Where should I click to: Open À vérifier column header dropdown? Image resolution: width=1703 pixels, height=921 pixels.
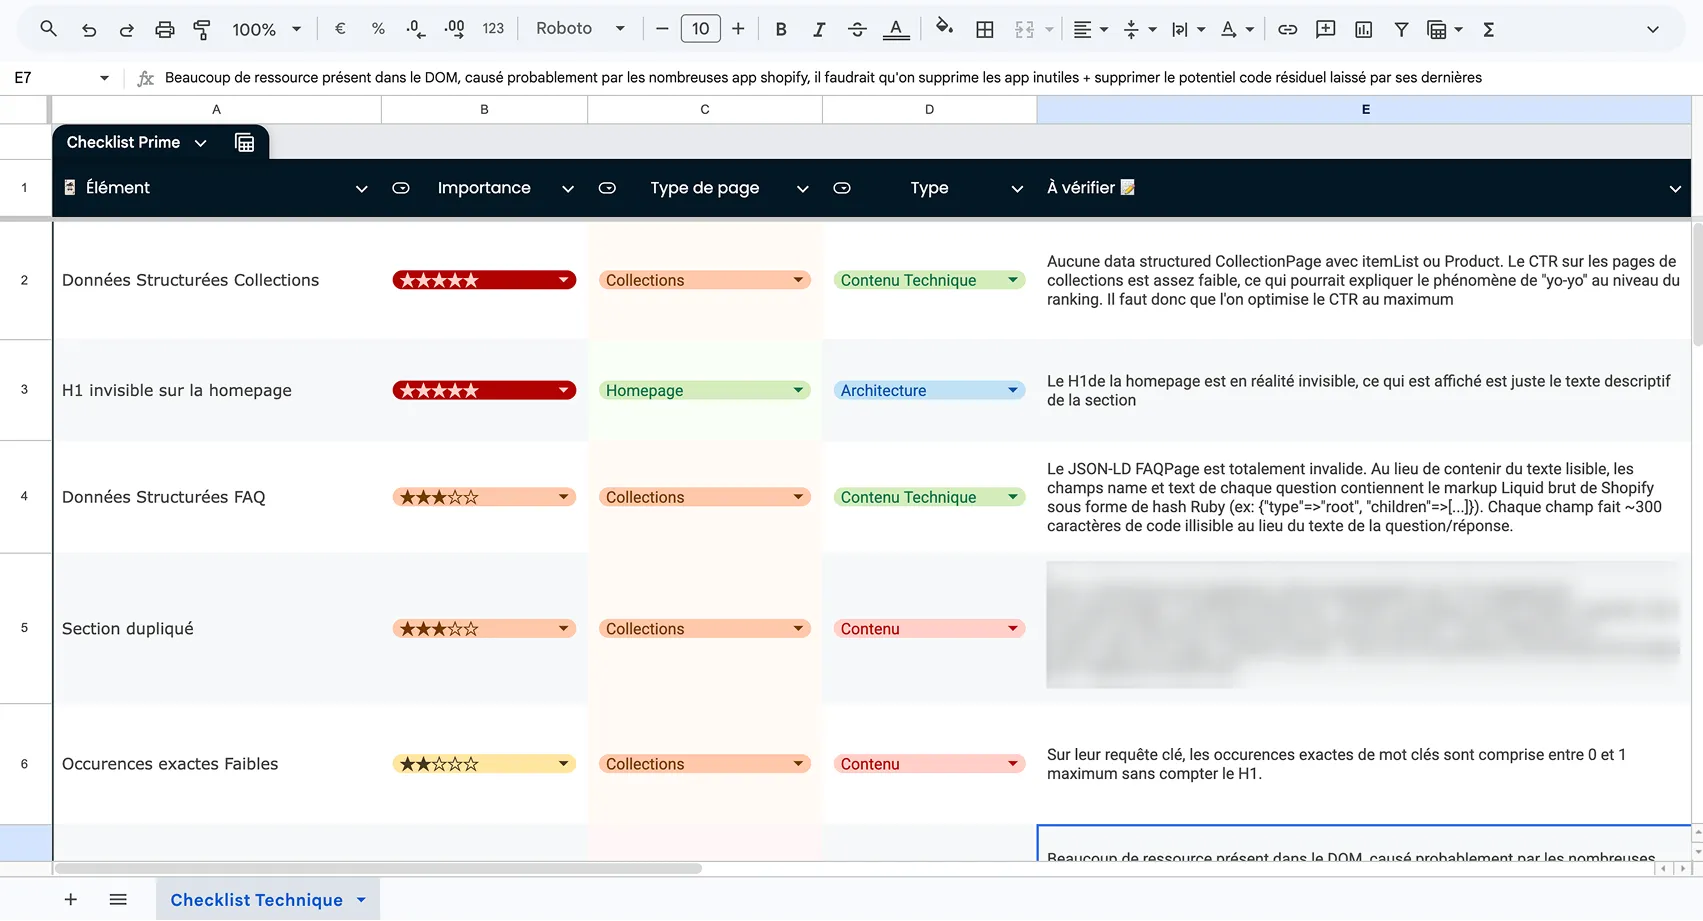pos(1675,188)
